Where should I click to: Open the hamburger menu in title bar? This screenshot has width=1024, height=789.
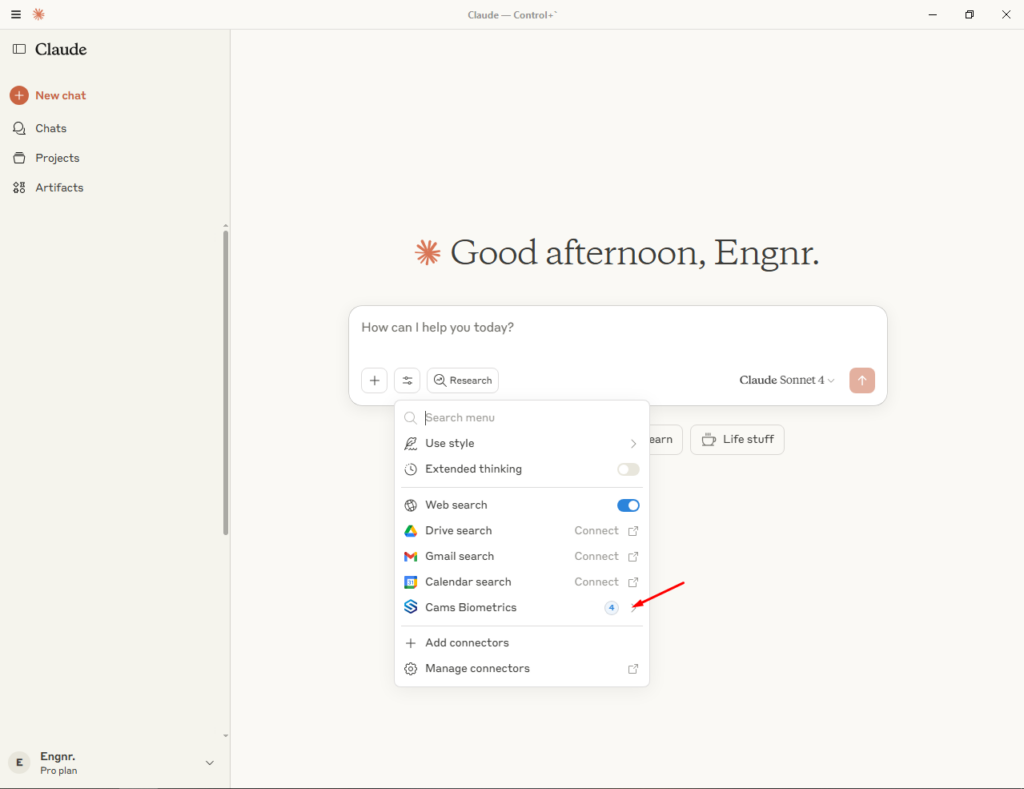[x=16, y=14]
